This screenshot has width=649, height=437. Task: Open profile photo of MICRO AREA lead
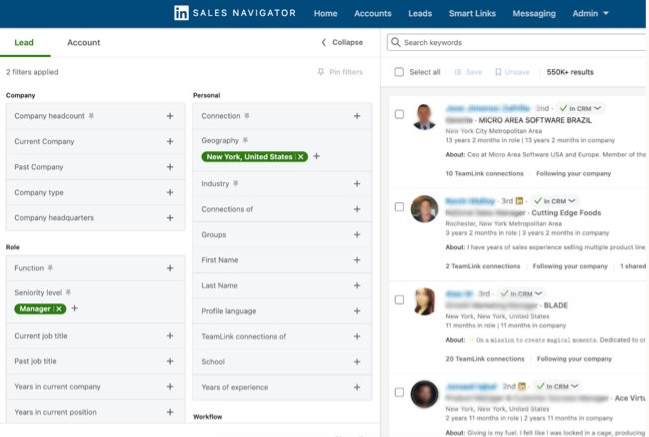coord(424,116)
